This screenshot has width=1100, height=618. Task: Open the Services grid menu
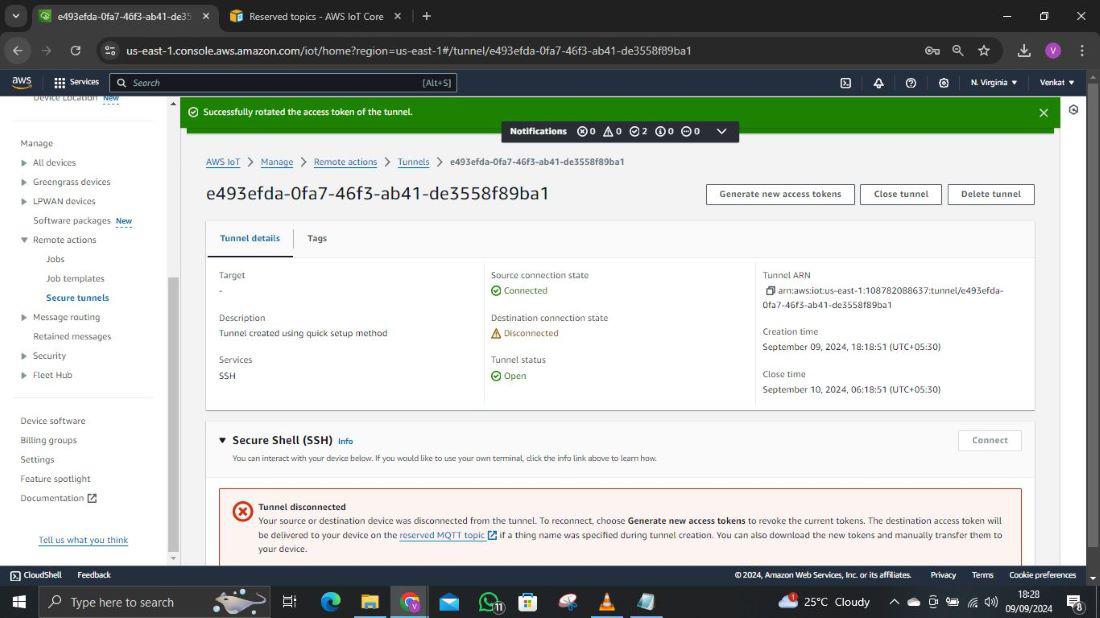76,82
